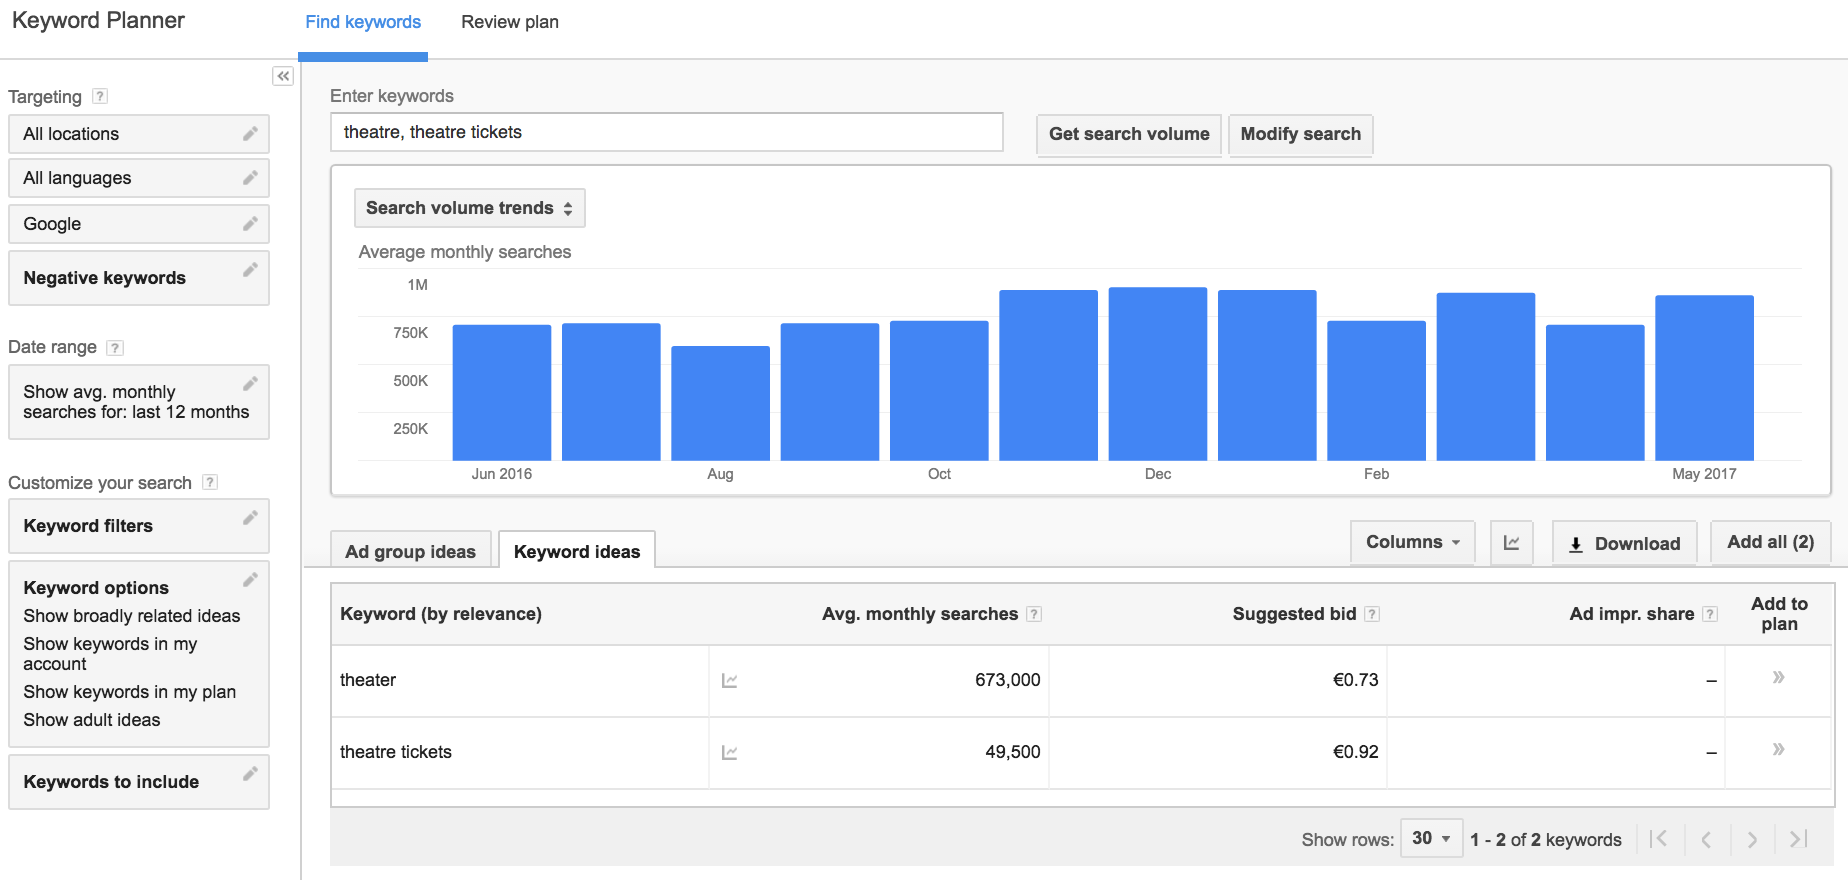Image resolution: width=1848 pixels, height=880 pixels.
Task: Select the Dec bar in chart
Action: click(1158, 374)
